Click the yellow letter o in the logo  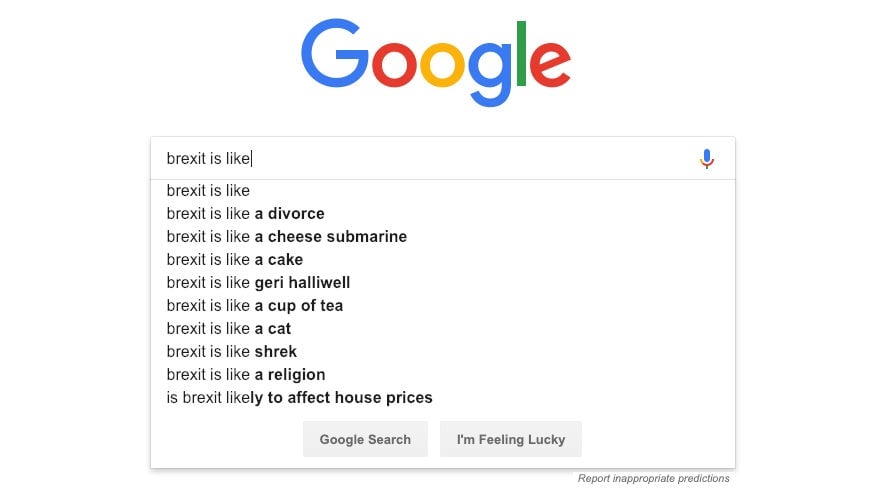(x=442, y=66)
